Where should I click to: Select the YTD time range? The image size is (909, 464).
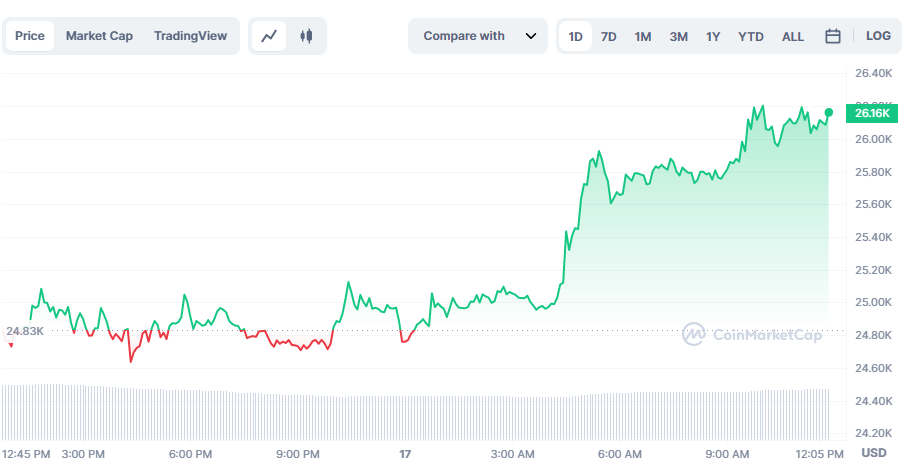[750, 36]
